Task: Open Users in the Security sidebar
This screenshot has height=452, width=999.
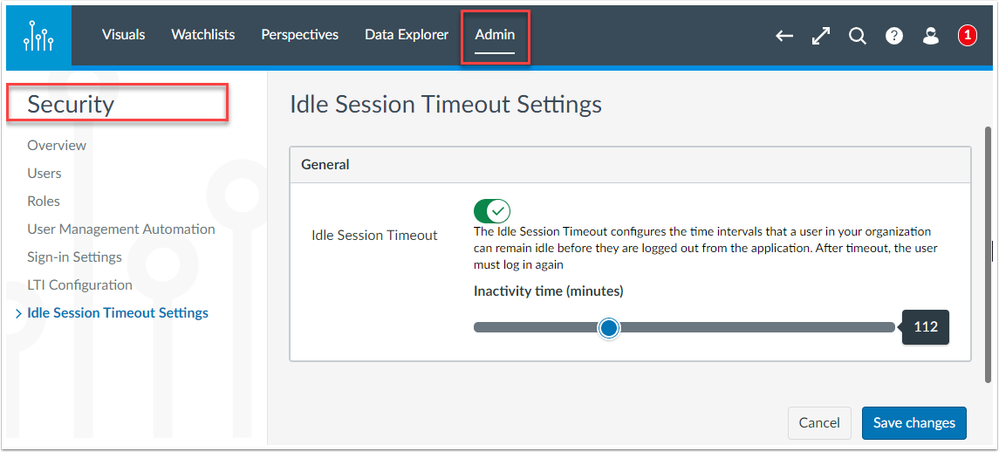Action: 44,173
